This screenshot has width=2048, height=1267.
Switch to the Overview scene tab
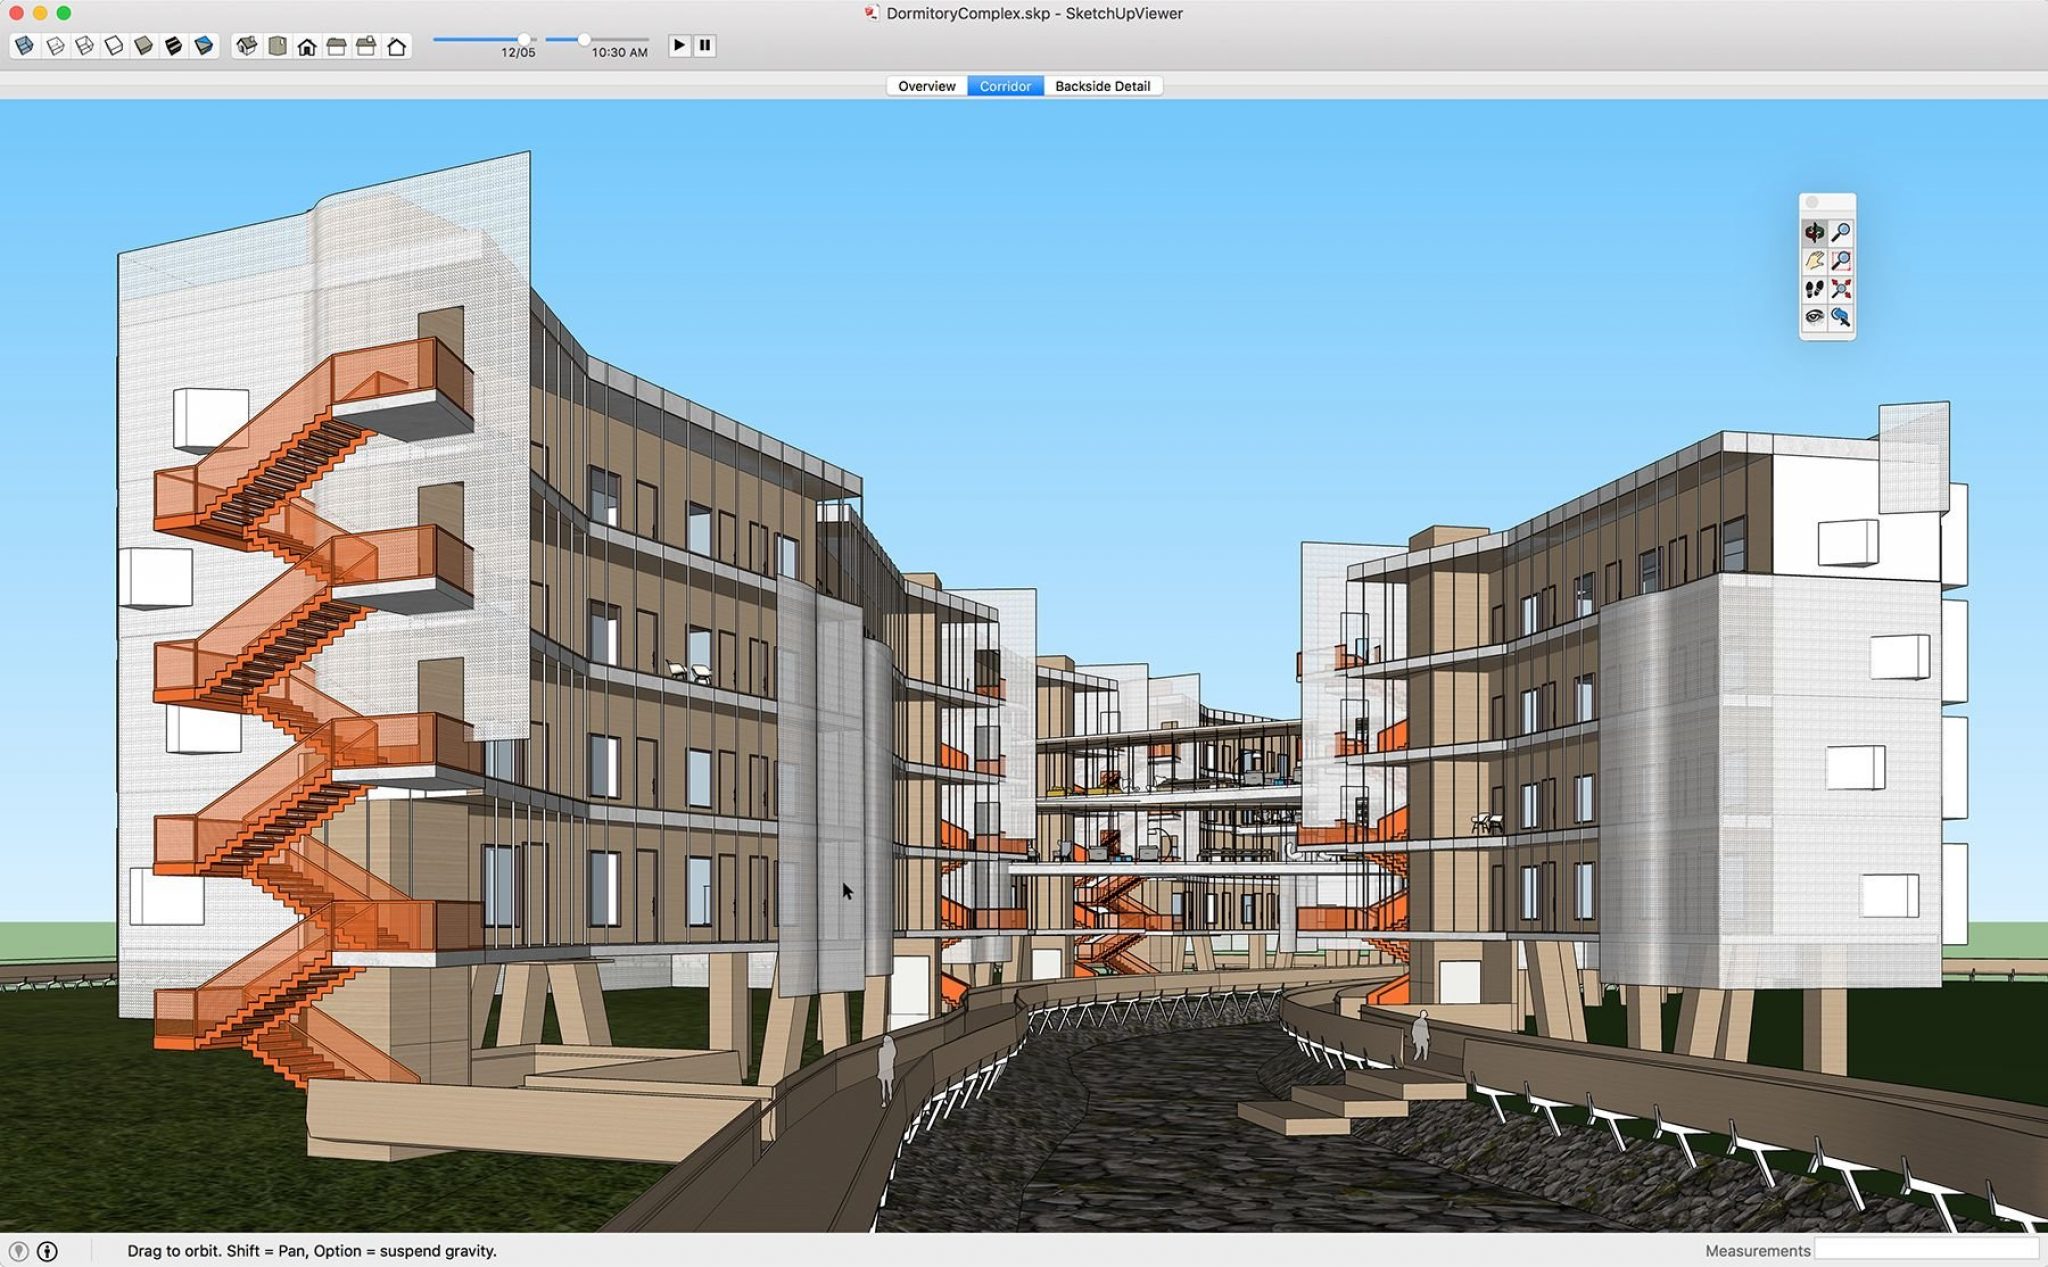pos(925,86)
